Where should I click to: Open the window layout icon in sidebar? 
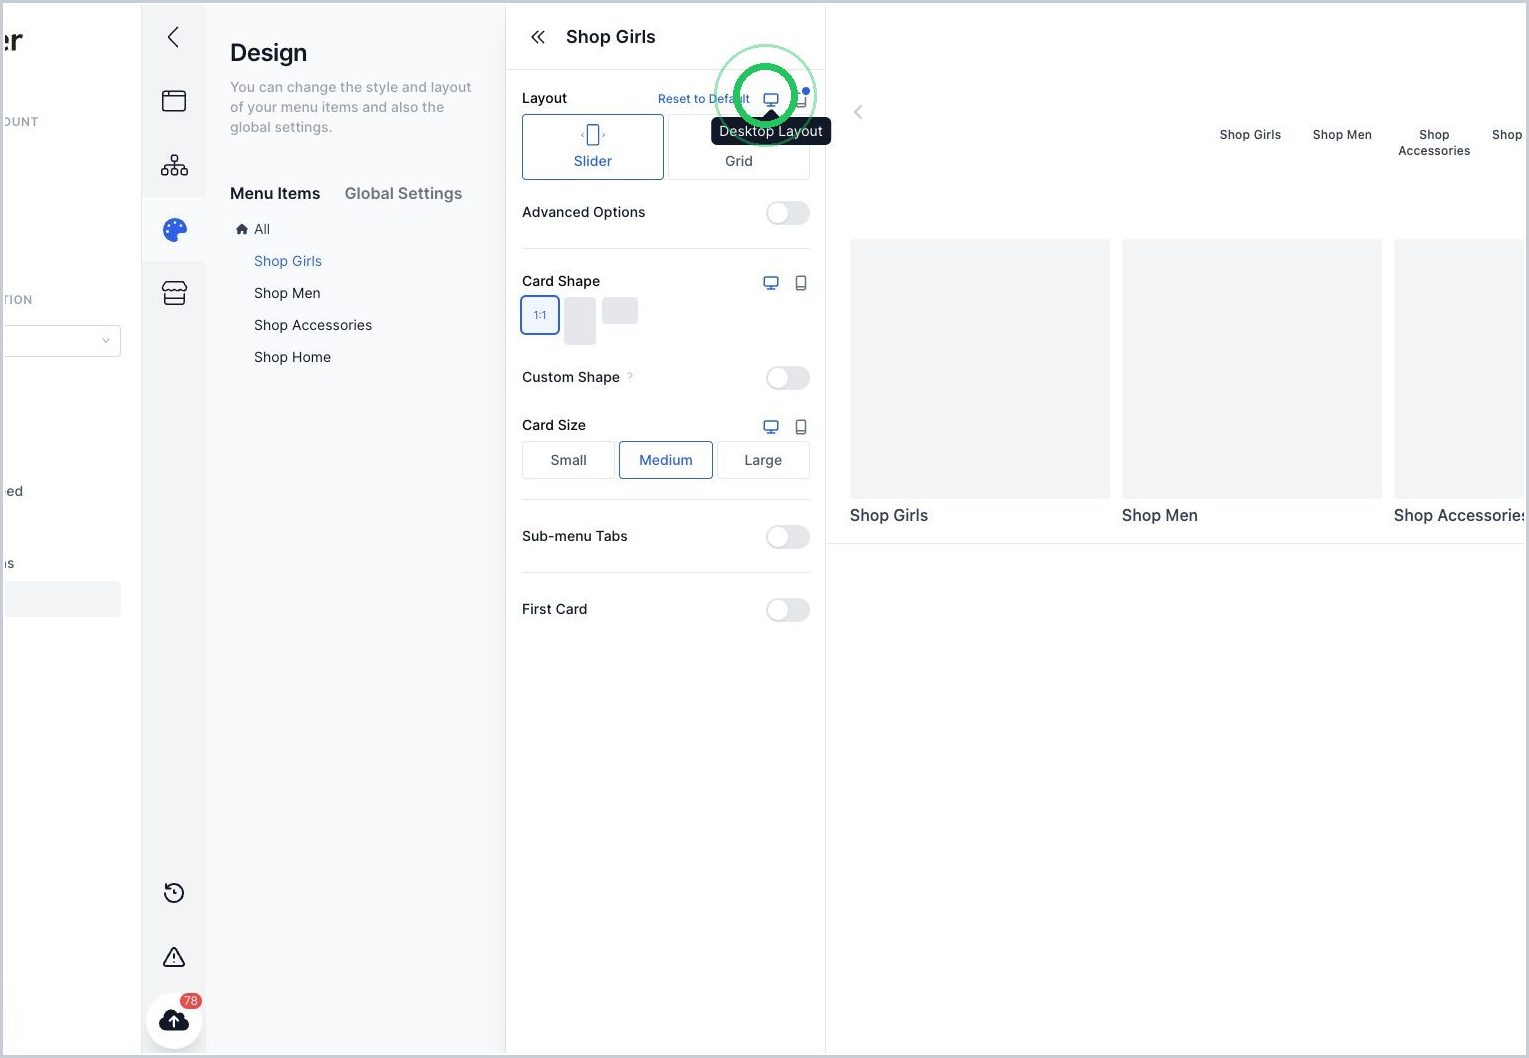(174, 101)
